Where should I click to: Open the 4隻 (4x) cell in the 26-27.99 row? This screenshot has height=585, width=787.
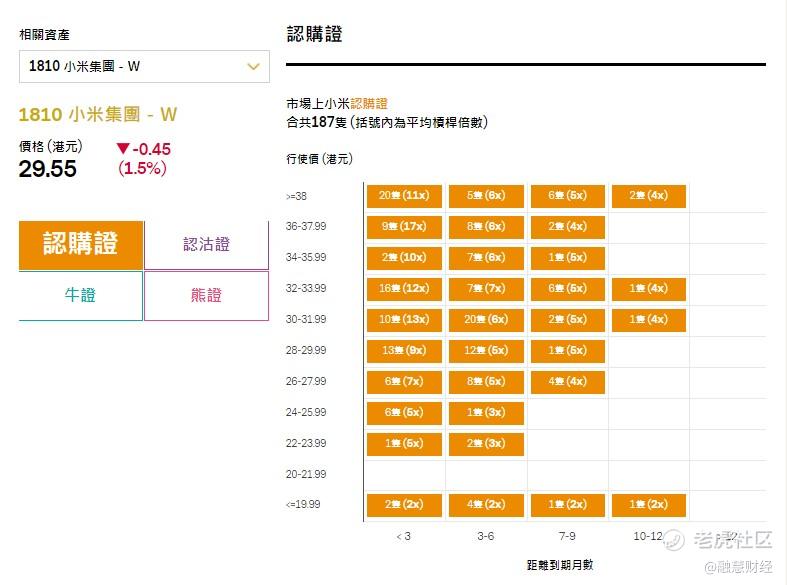[x=568, y=382]
